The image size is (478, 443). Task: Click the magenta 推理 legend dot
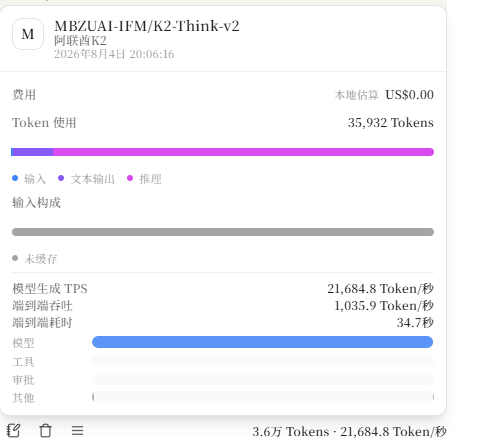pyautogui.click(x=130, y=178)
